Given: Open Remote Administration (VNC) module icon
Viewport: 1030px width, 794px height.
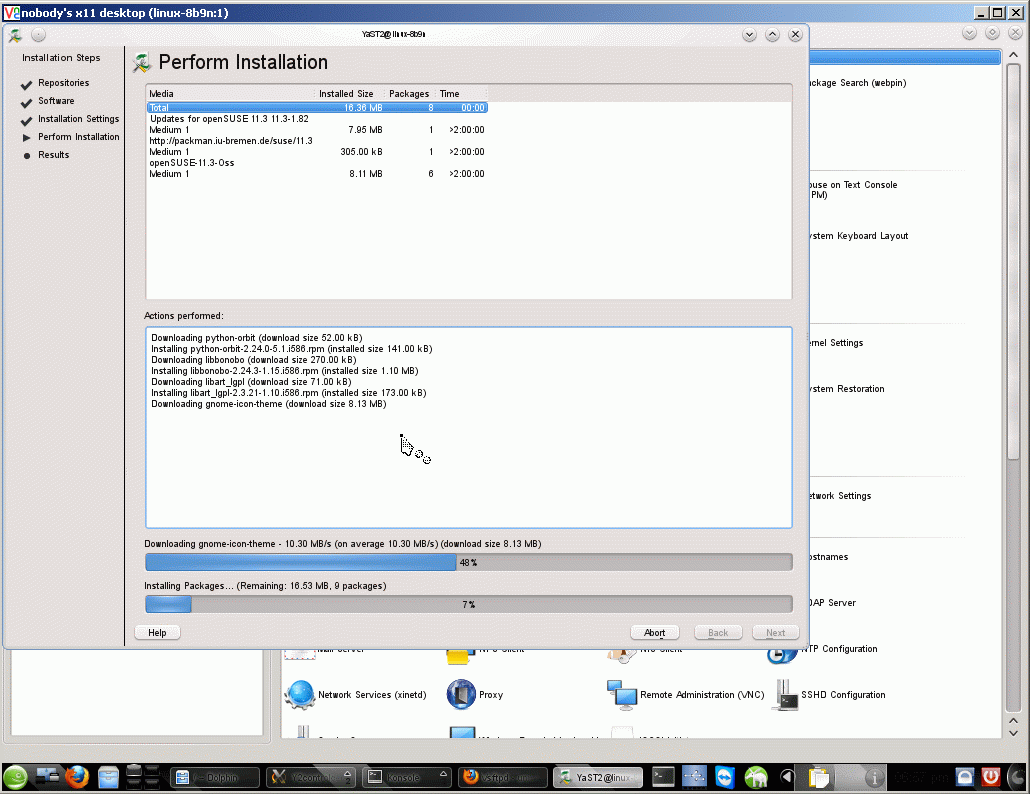Looking at the screenshot, I should (622, 695).
